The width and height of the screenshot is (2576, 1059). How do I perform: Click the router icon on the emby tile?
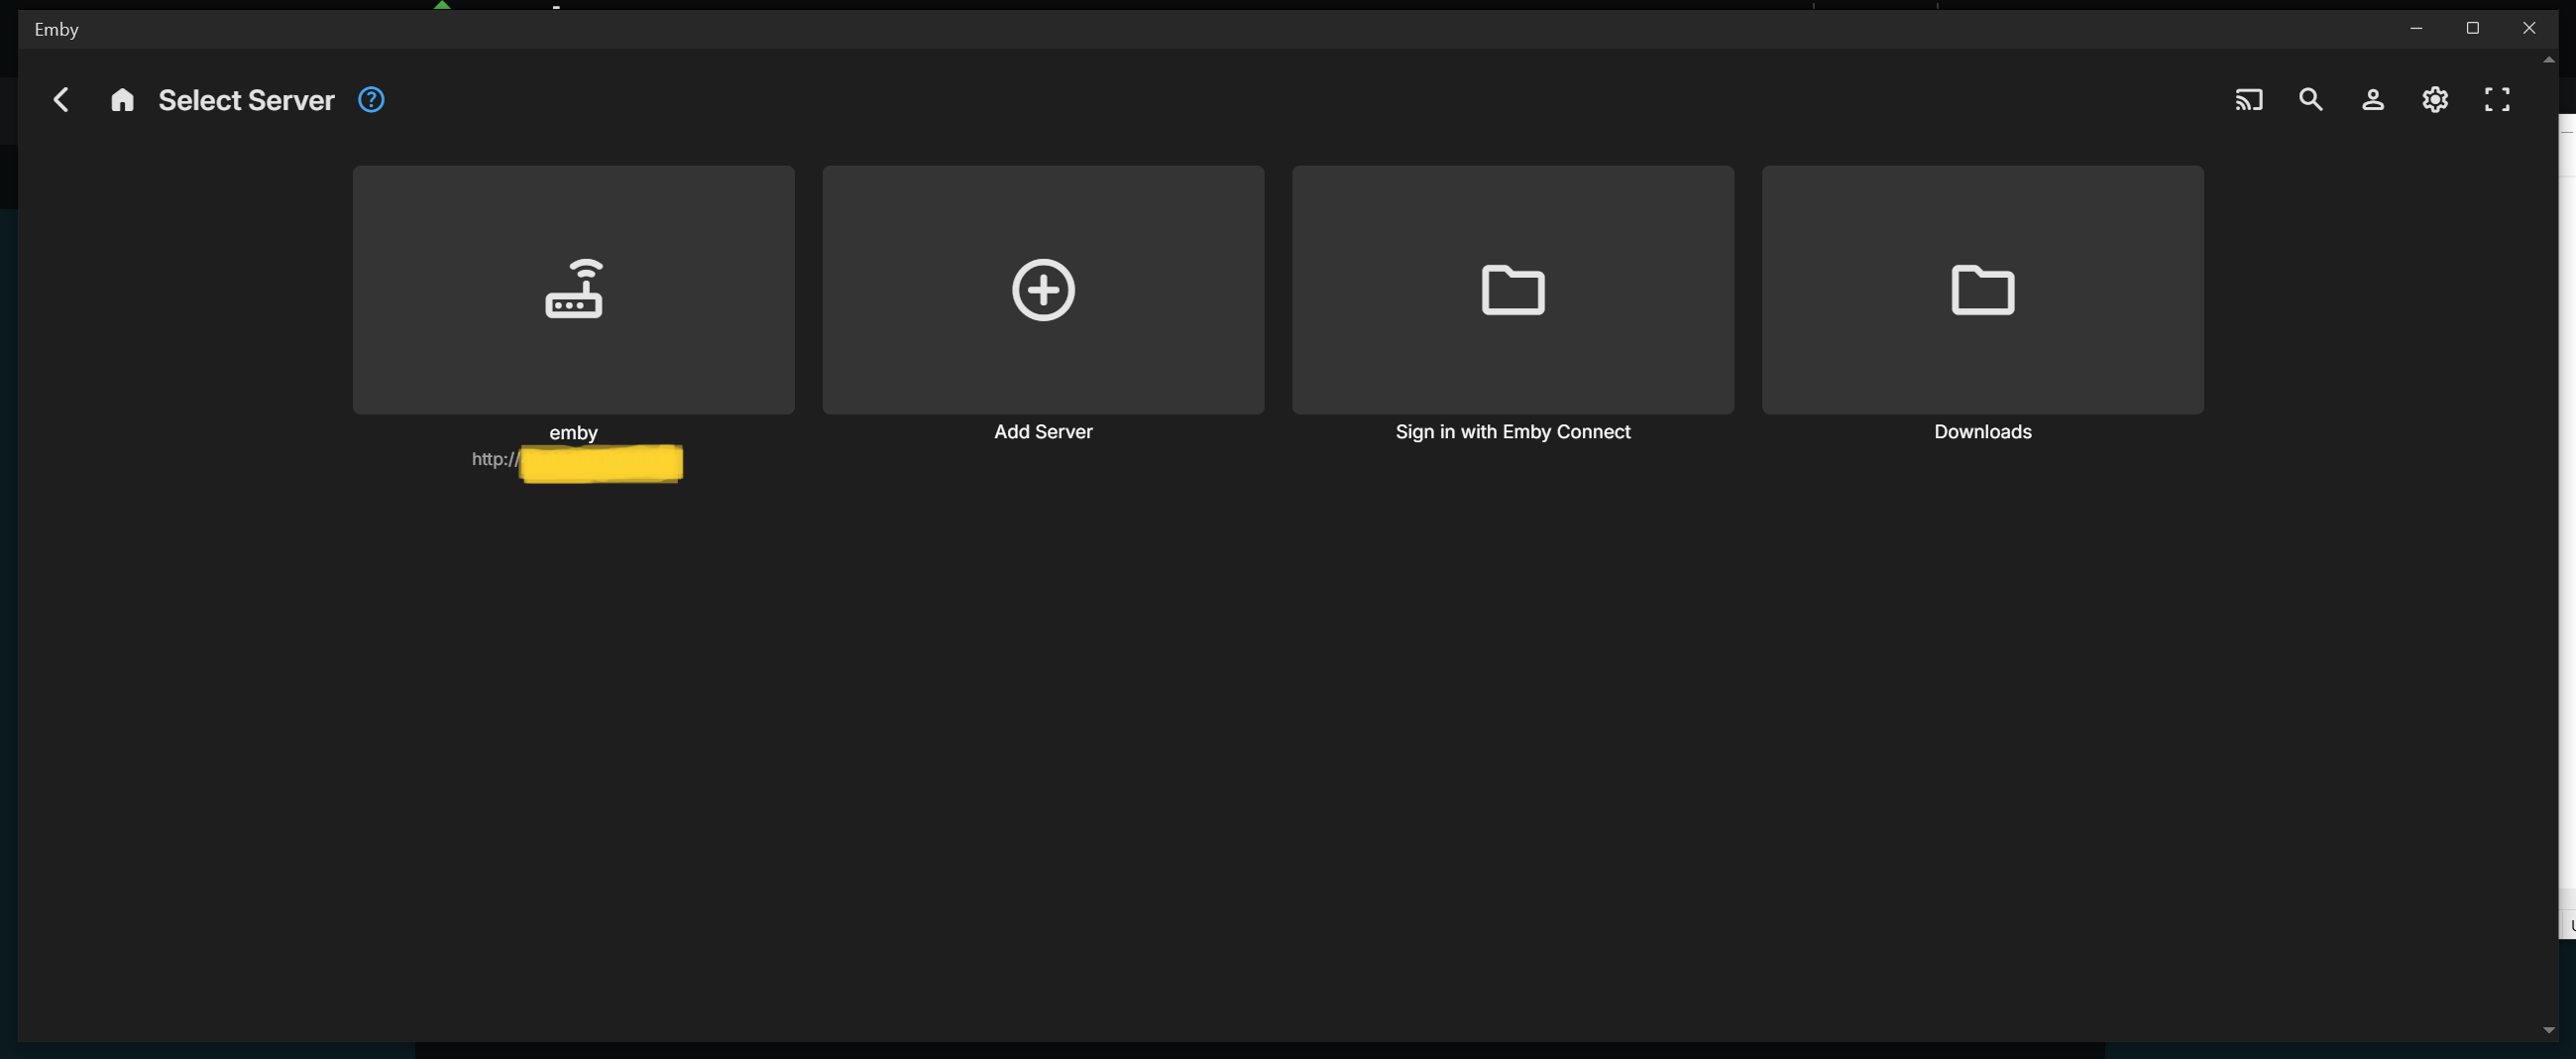tap(573, 289)
